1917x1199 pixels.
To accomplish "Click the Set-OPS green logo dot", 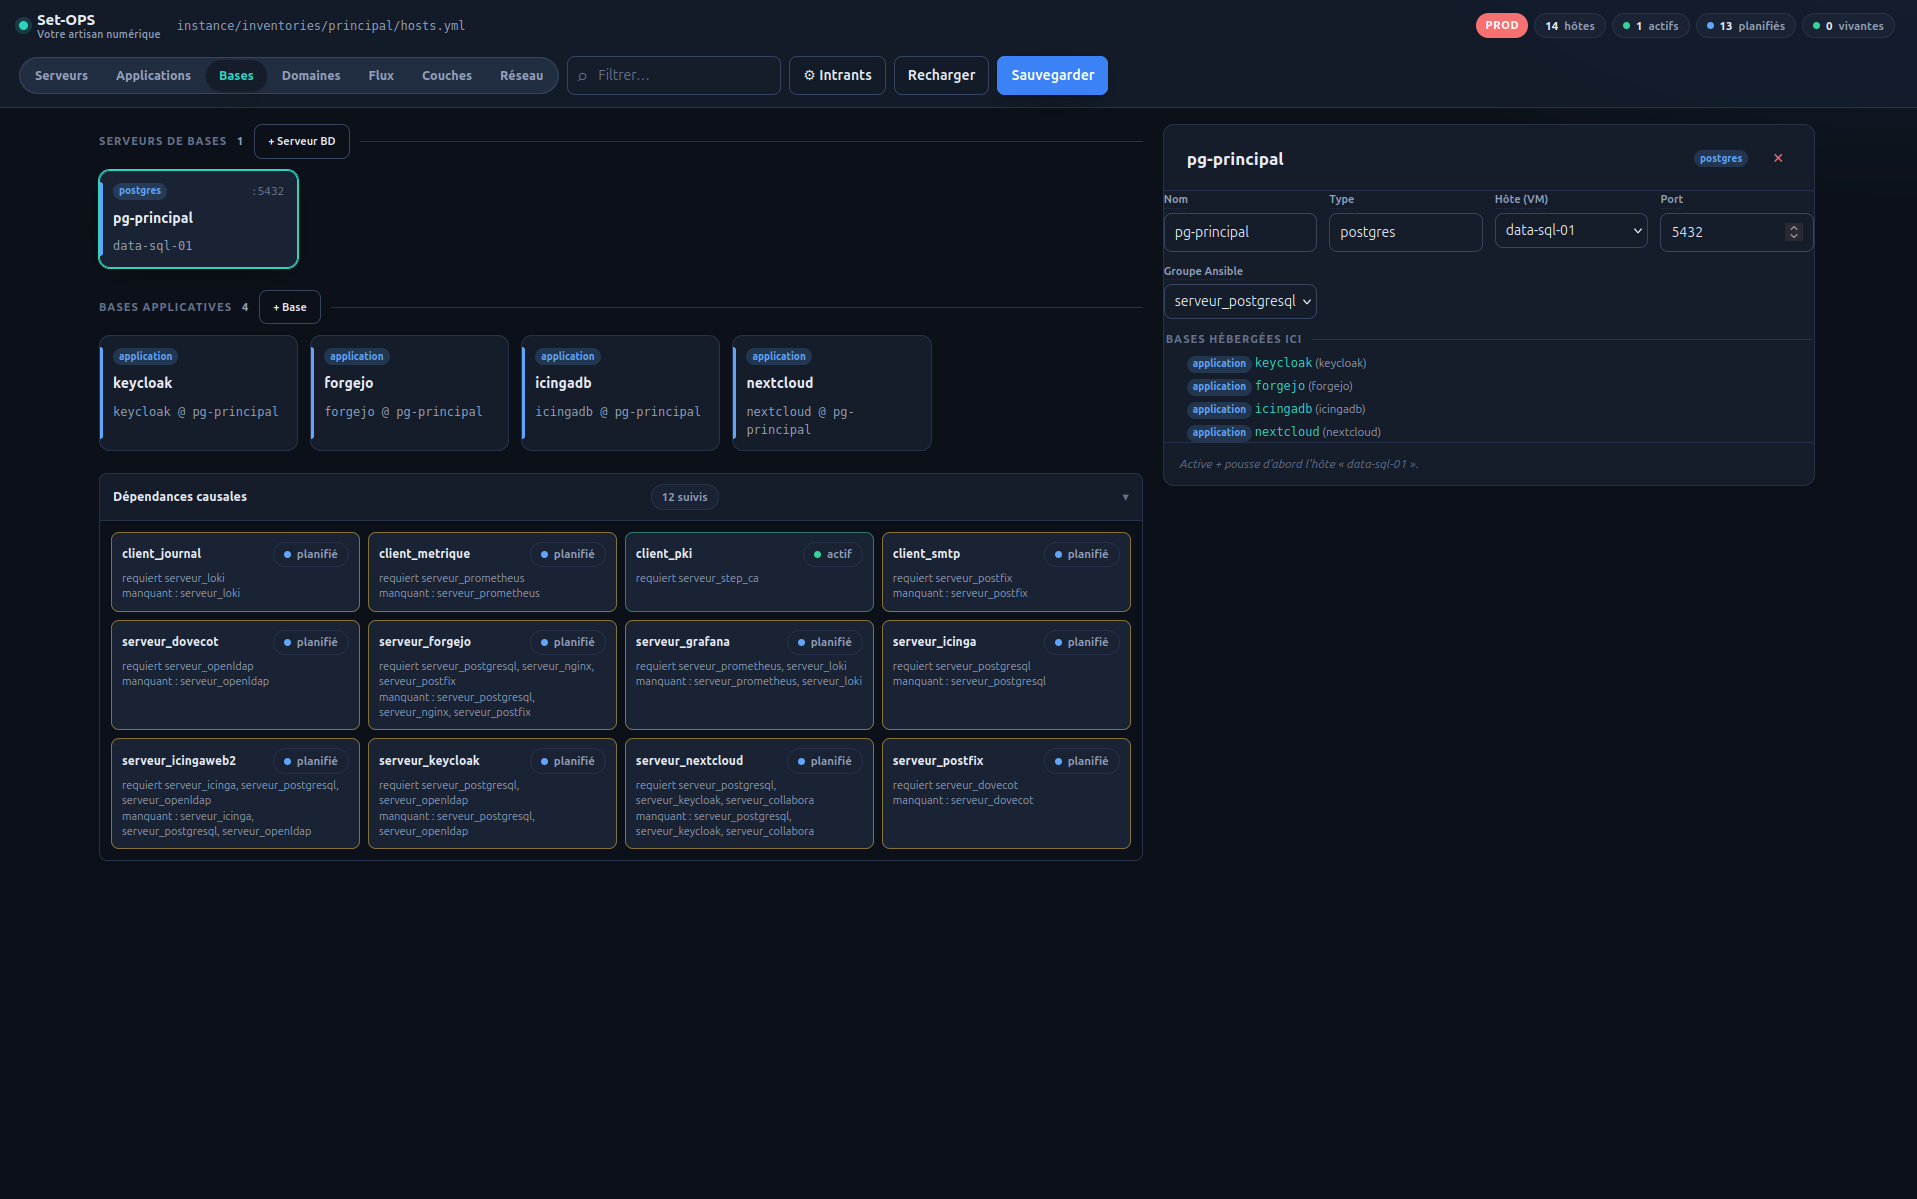I will [23, 26].
